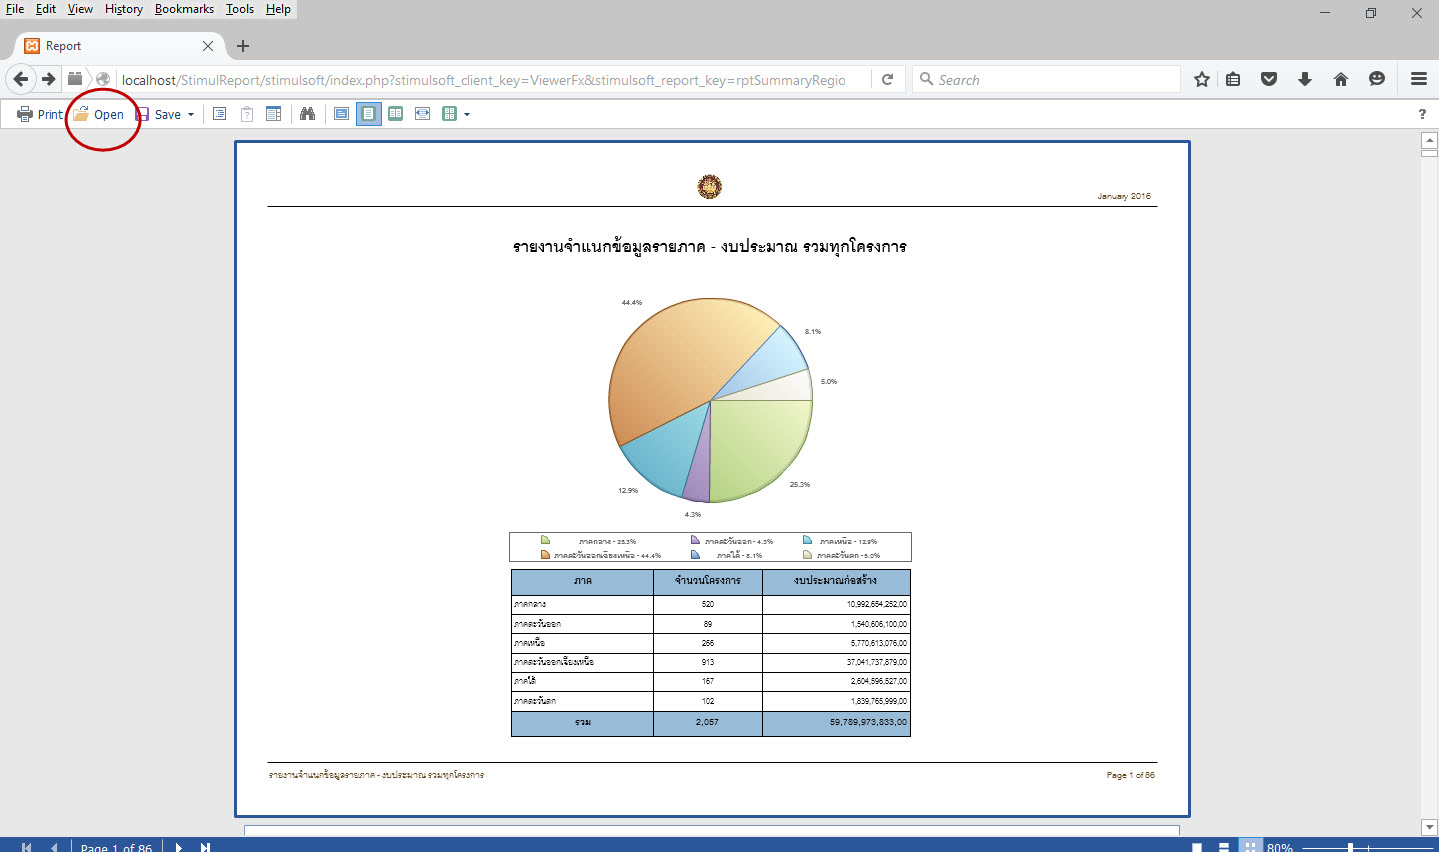Open Find with the binoculars icon
This screenshot has height=852, width=1439.
tap(307, 114)
